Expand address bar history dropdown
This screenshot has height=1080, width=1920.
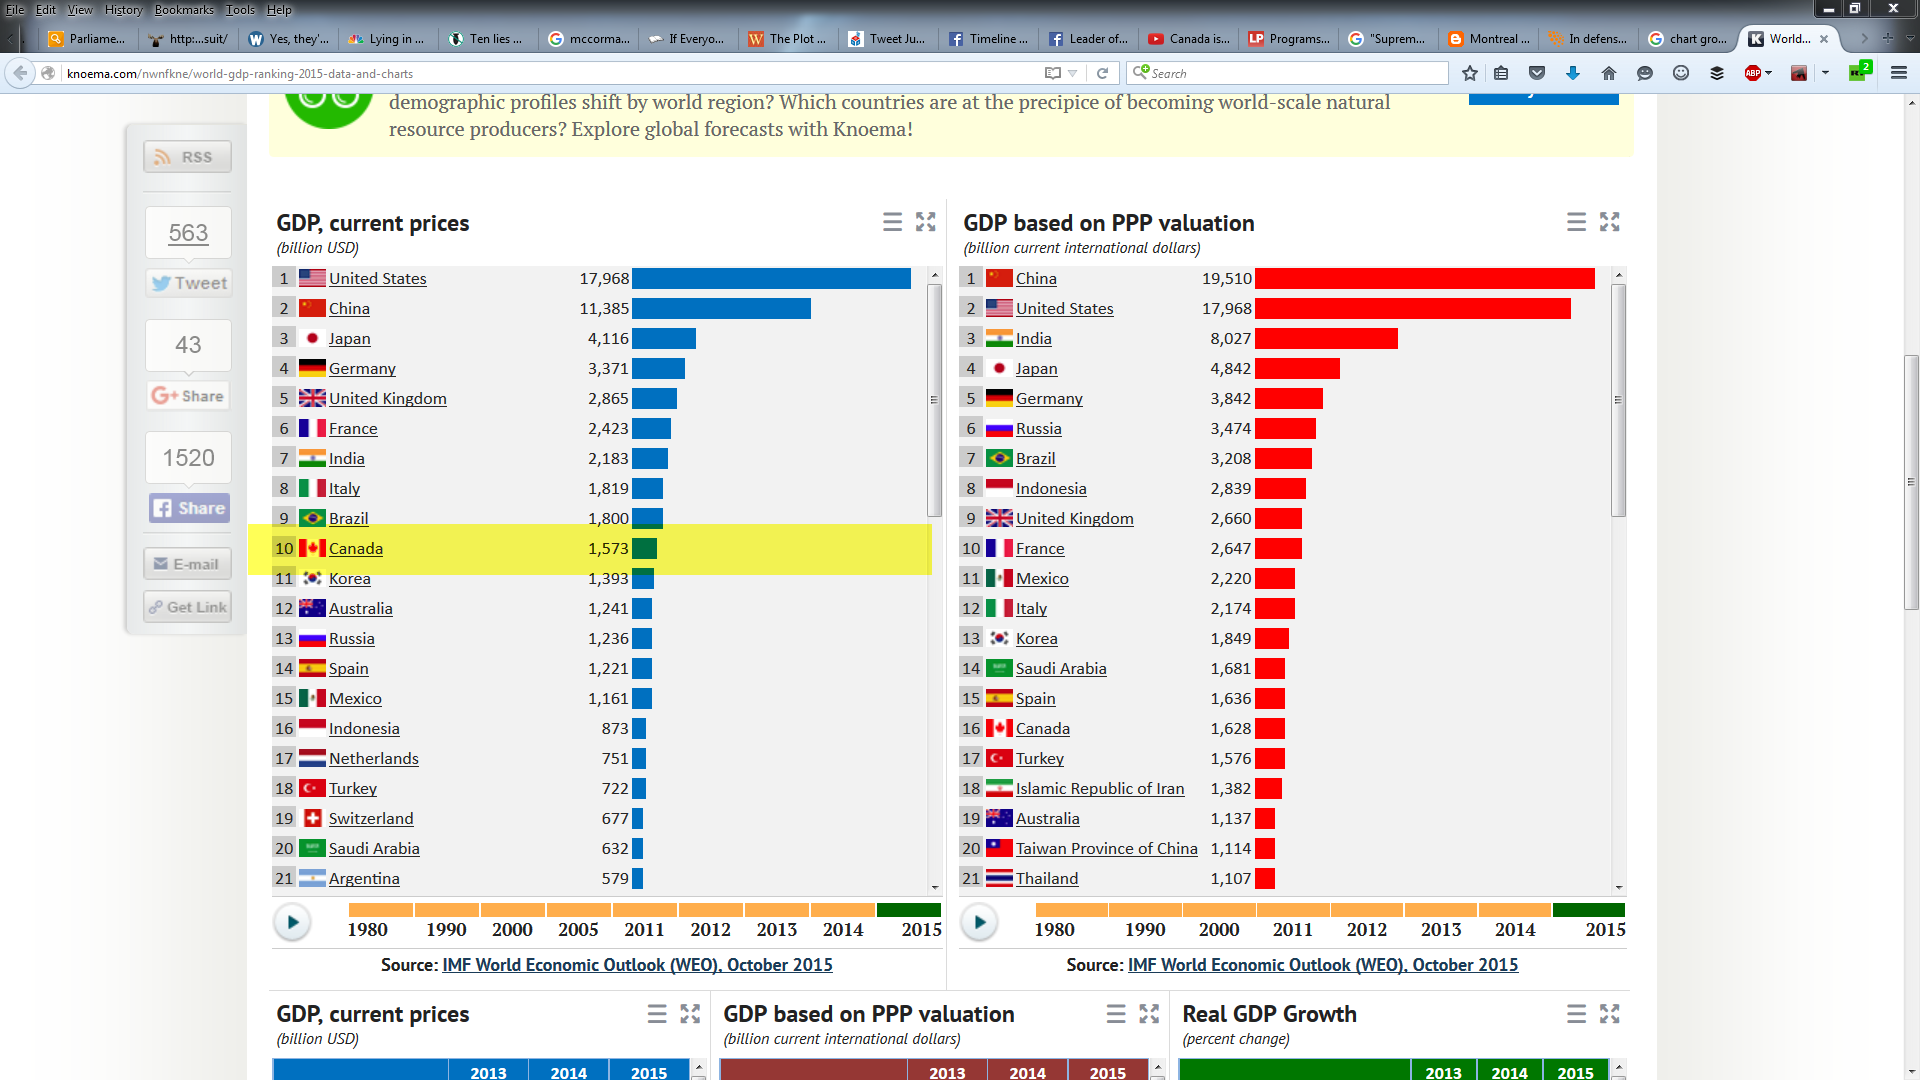pos(1073,73)
